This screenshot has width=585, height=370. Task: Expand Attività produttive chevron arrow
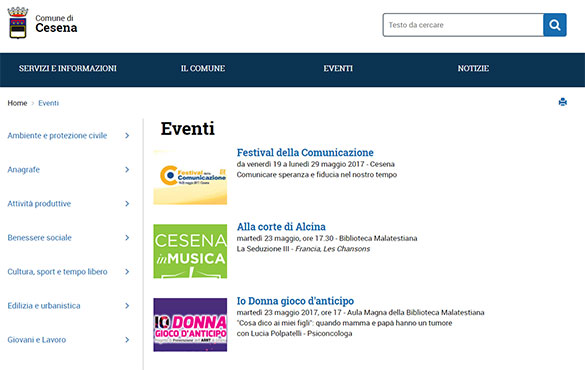[127, 204]
